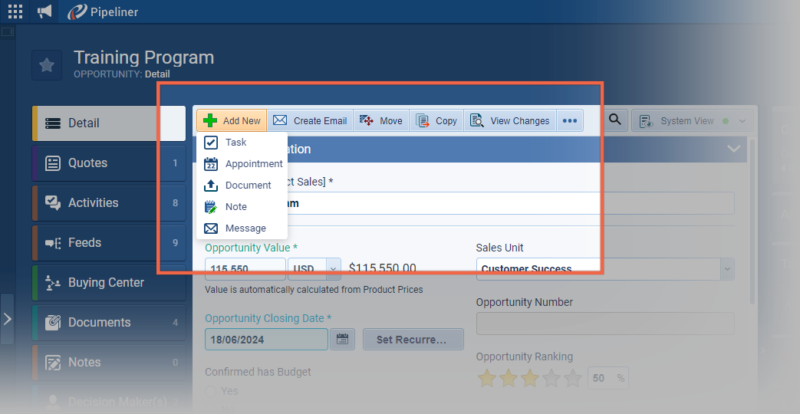This screenshot has width=800, height=414.
Task: Click the Opportunity Closing Date field
Action: (x=266, y=339)
